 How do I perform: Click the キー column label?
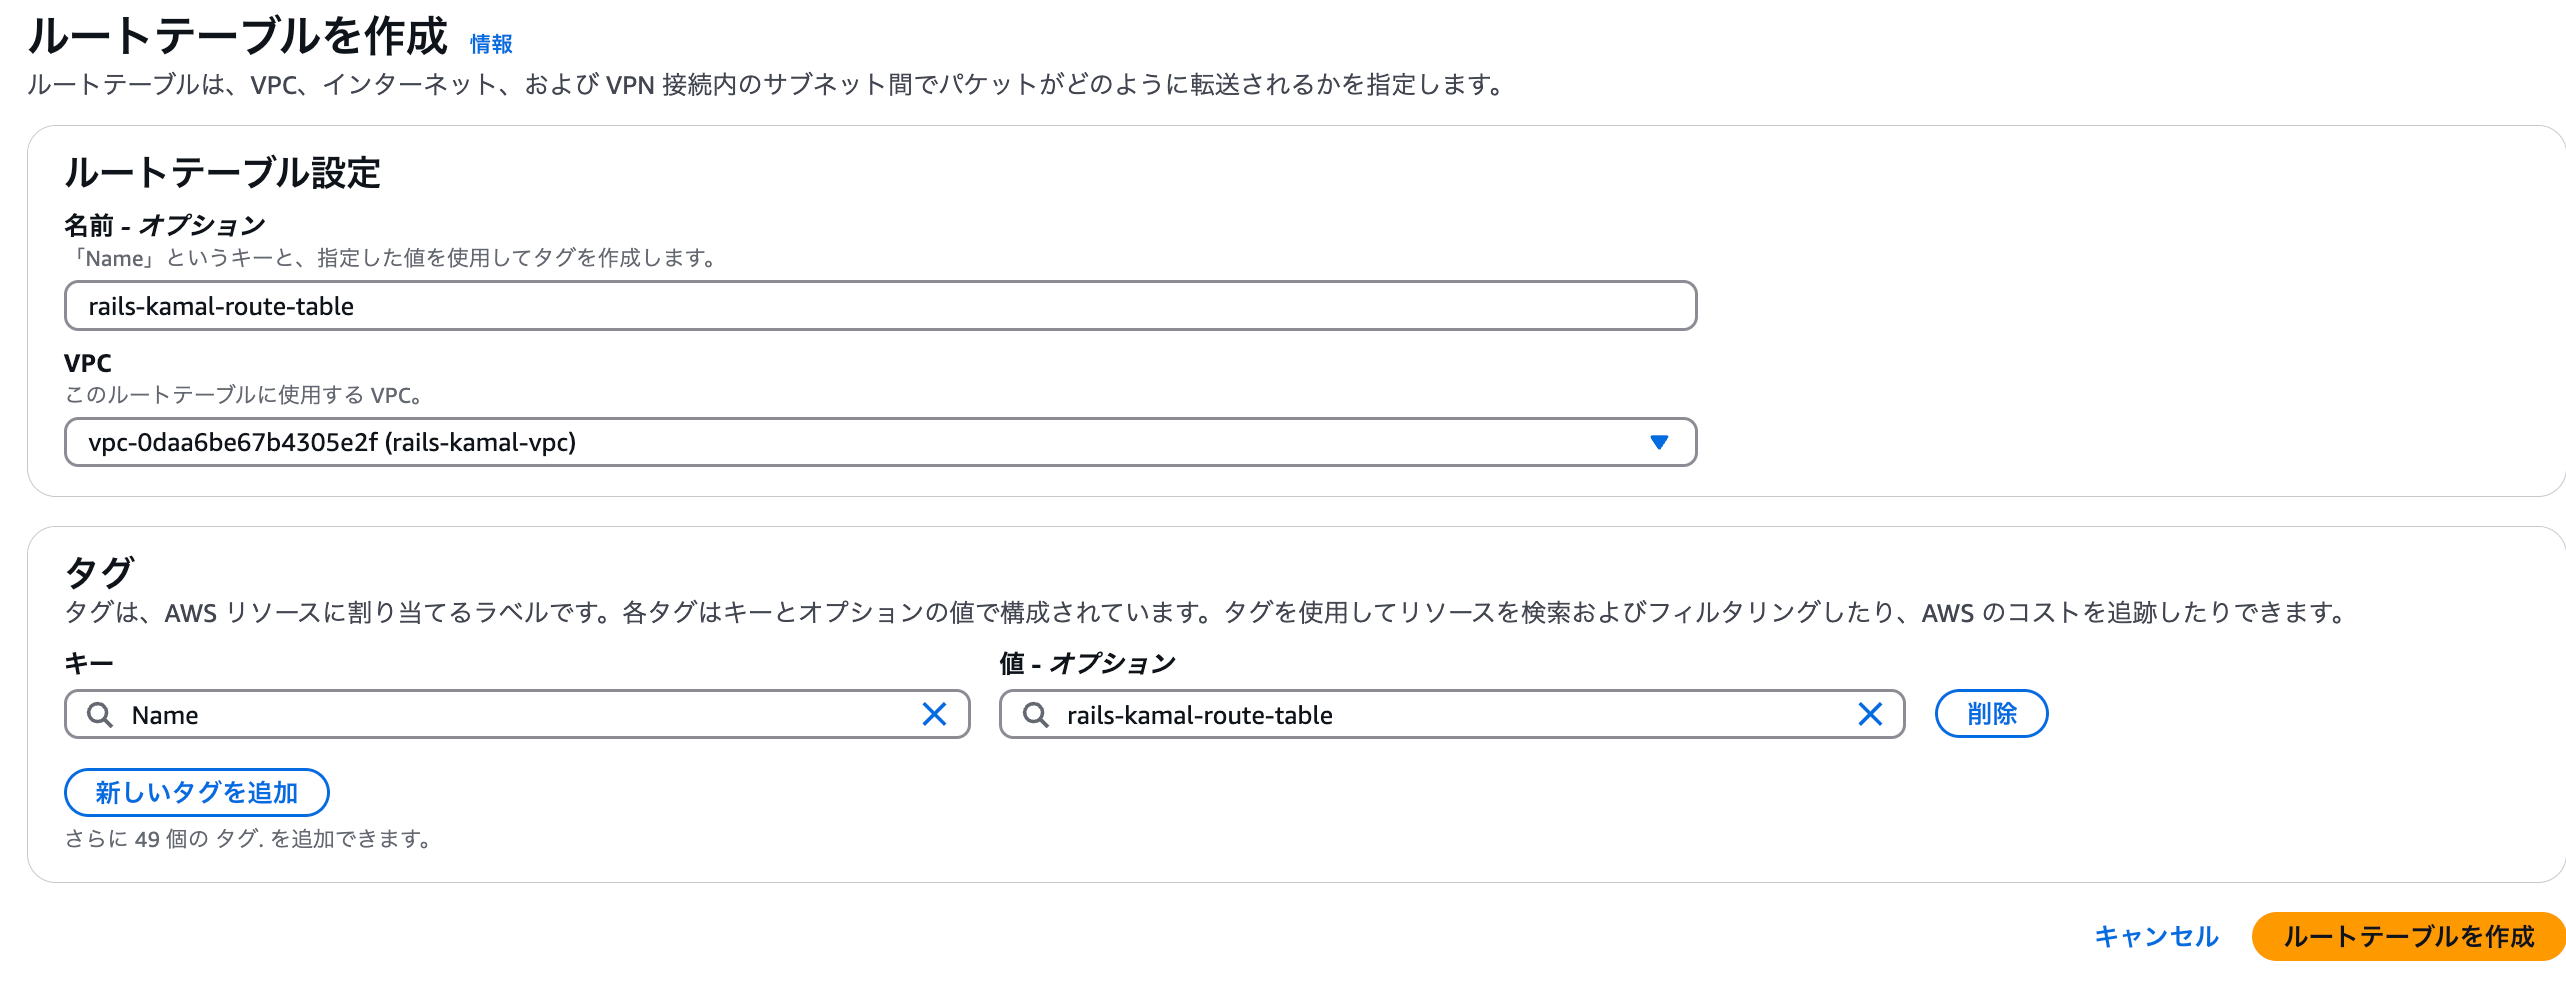tap(89, 663)
